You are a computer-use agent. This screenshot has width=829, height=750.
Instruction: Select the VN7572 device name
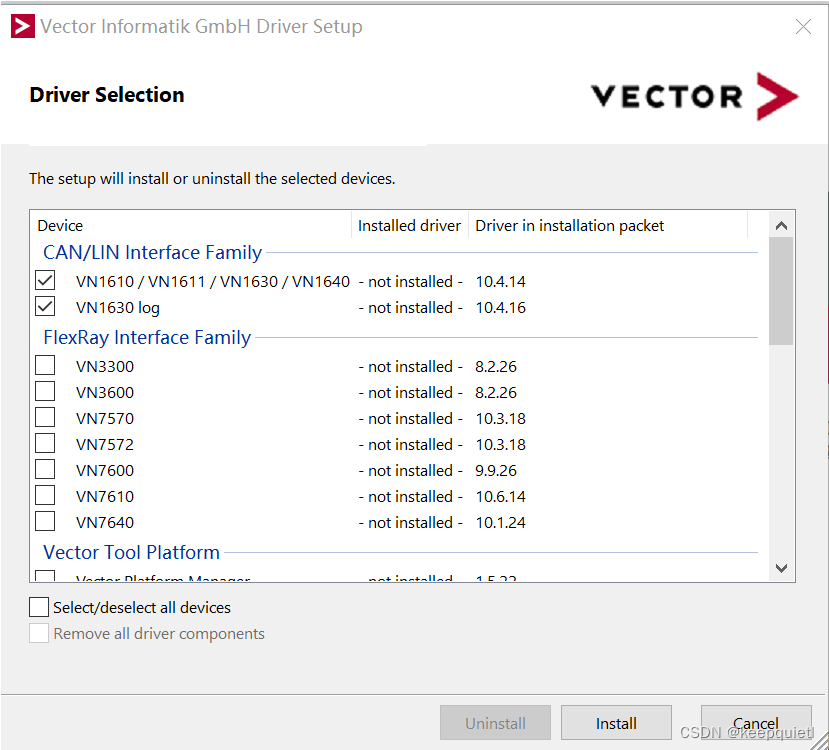[x=105, y=445]
